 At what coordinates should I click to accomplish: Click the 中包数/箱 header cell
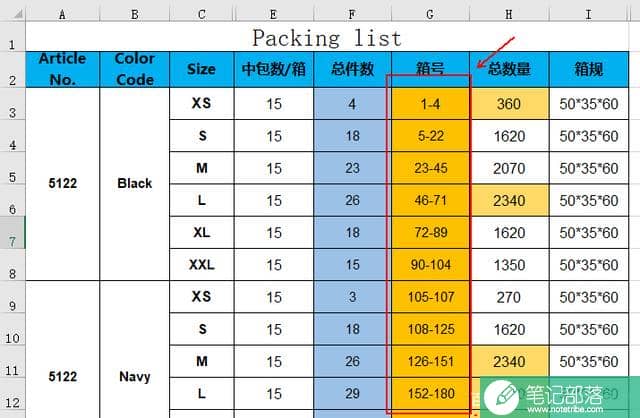click(x=274, y=69)
